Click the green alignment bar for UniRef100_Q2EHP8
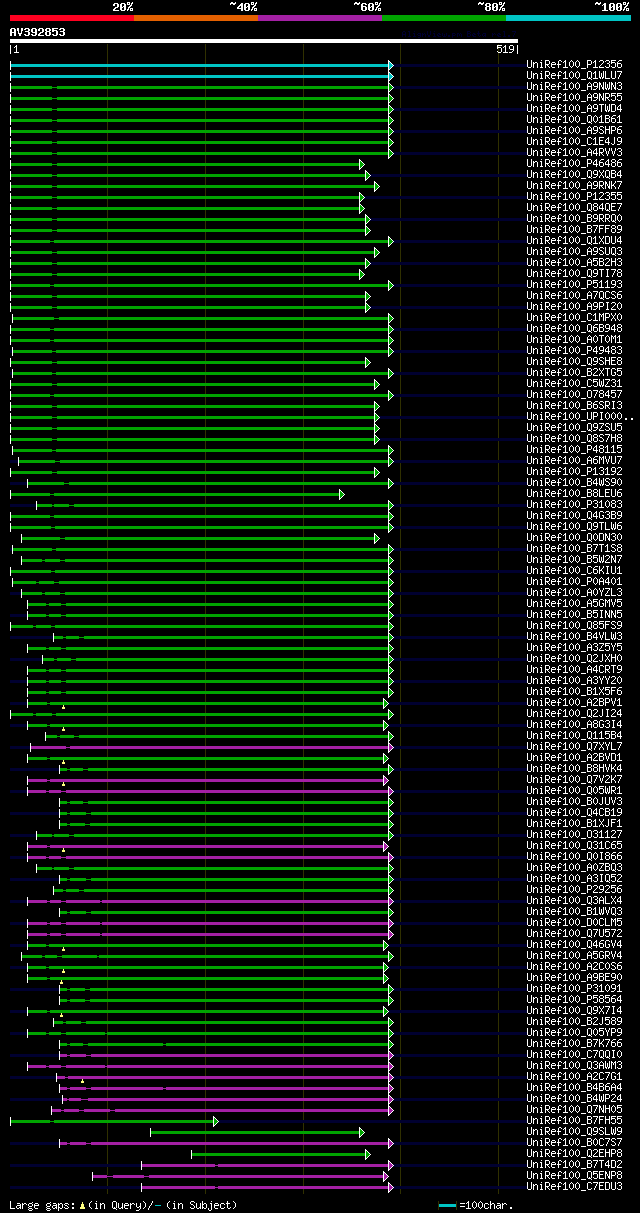Screen dimensions: 640x1213 pyautogui.click(x=281, y=1154)
